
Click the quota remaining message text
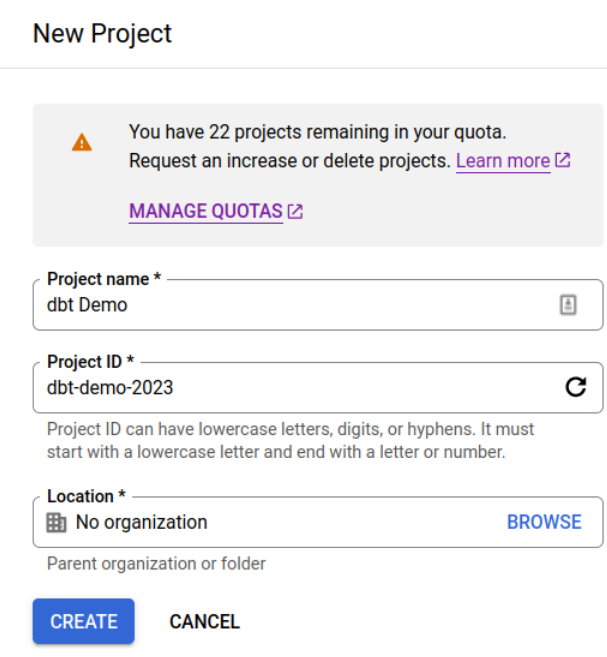(318, 132)
